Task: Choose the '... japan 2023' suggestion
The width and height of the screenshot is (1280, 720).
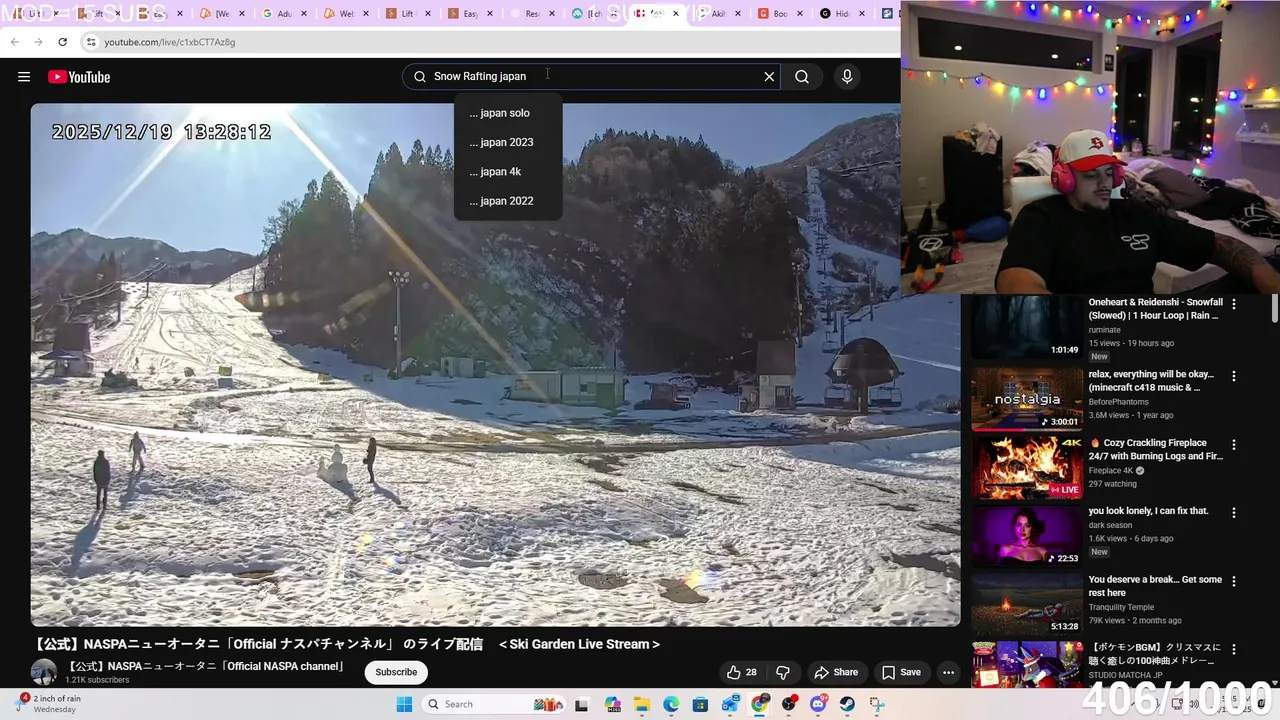Action: [508, 142]
